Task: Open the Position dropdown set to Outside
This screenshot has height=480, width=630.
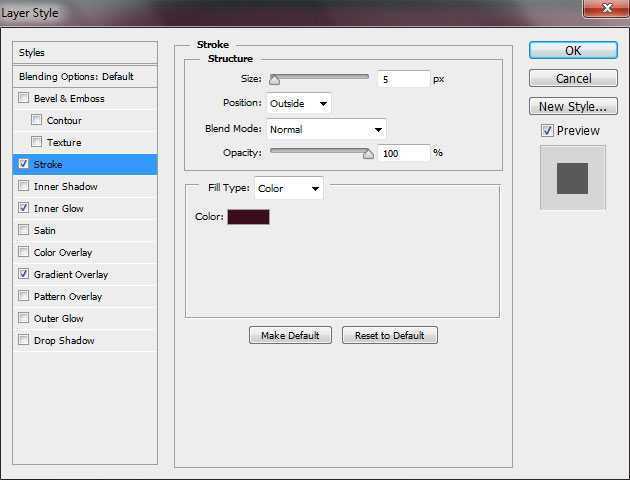Action: [299, 103]
